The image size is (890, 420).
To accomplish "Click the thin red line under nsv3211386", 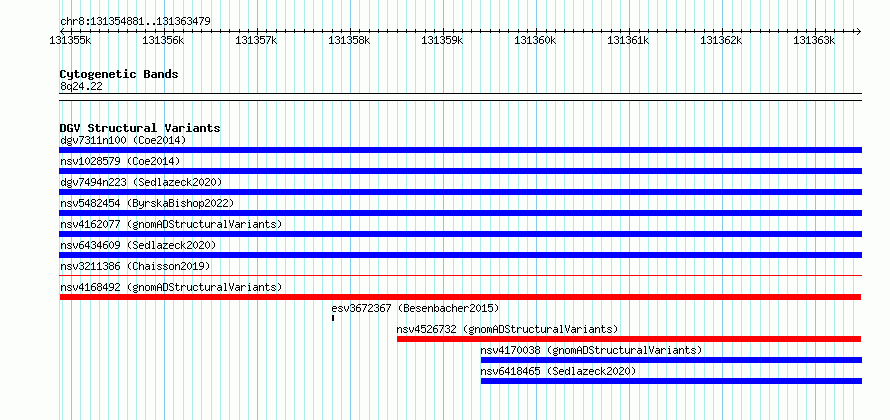I will (460, 276).
